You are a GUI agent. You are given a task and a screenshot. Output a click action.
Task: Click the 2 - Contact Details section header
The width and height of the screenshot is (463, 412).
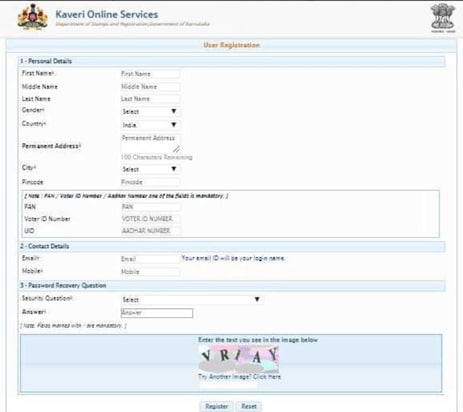[232, 246]
